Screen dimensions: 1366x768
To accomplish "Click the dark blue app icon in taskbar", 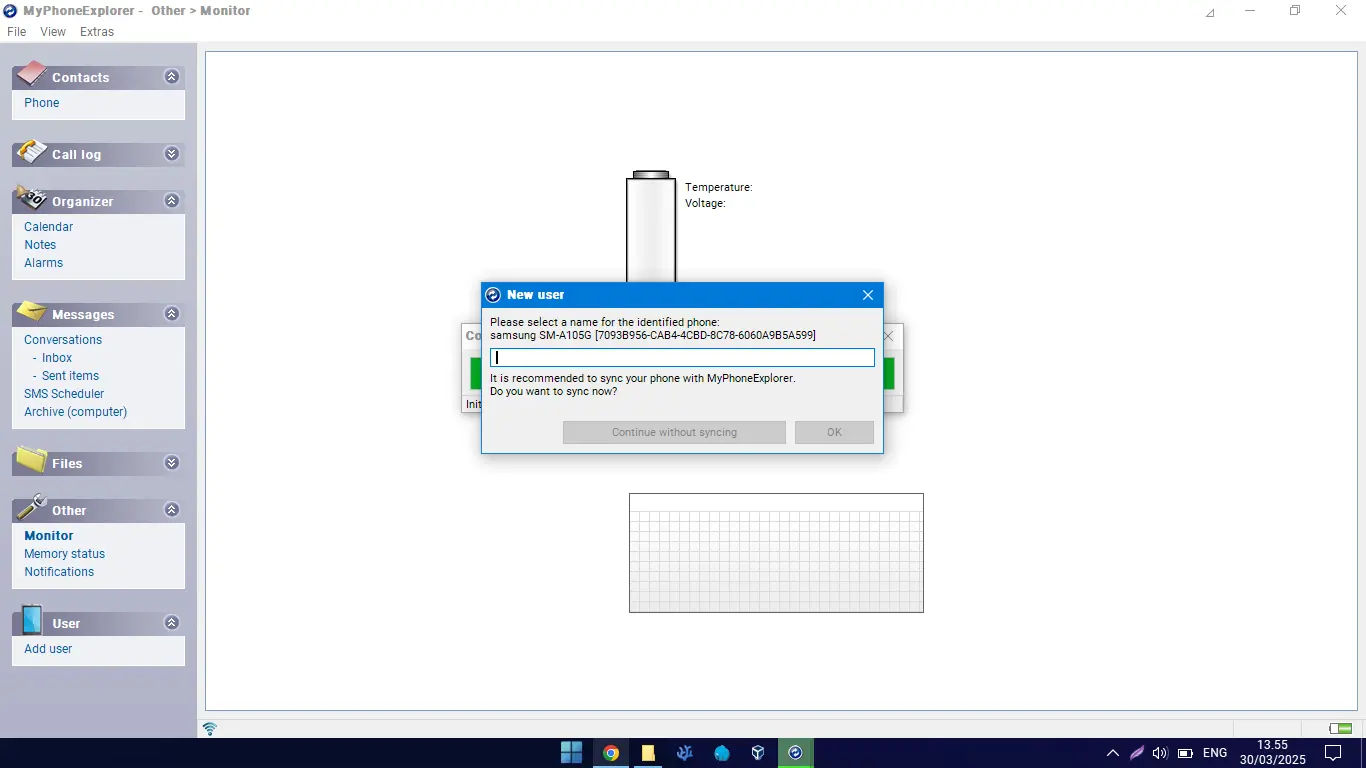I will (x=684, y=753).
